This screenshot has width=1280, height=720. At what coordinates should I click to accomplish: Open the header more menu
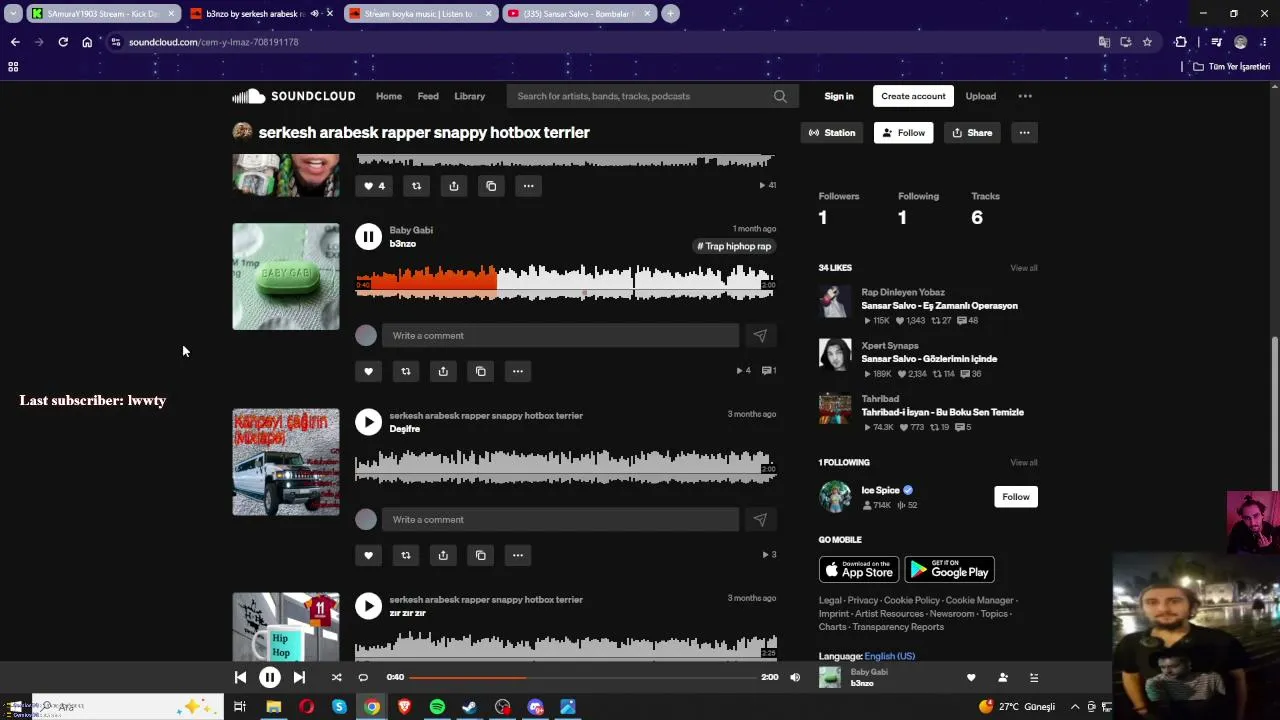click(1025, 96)
